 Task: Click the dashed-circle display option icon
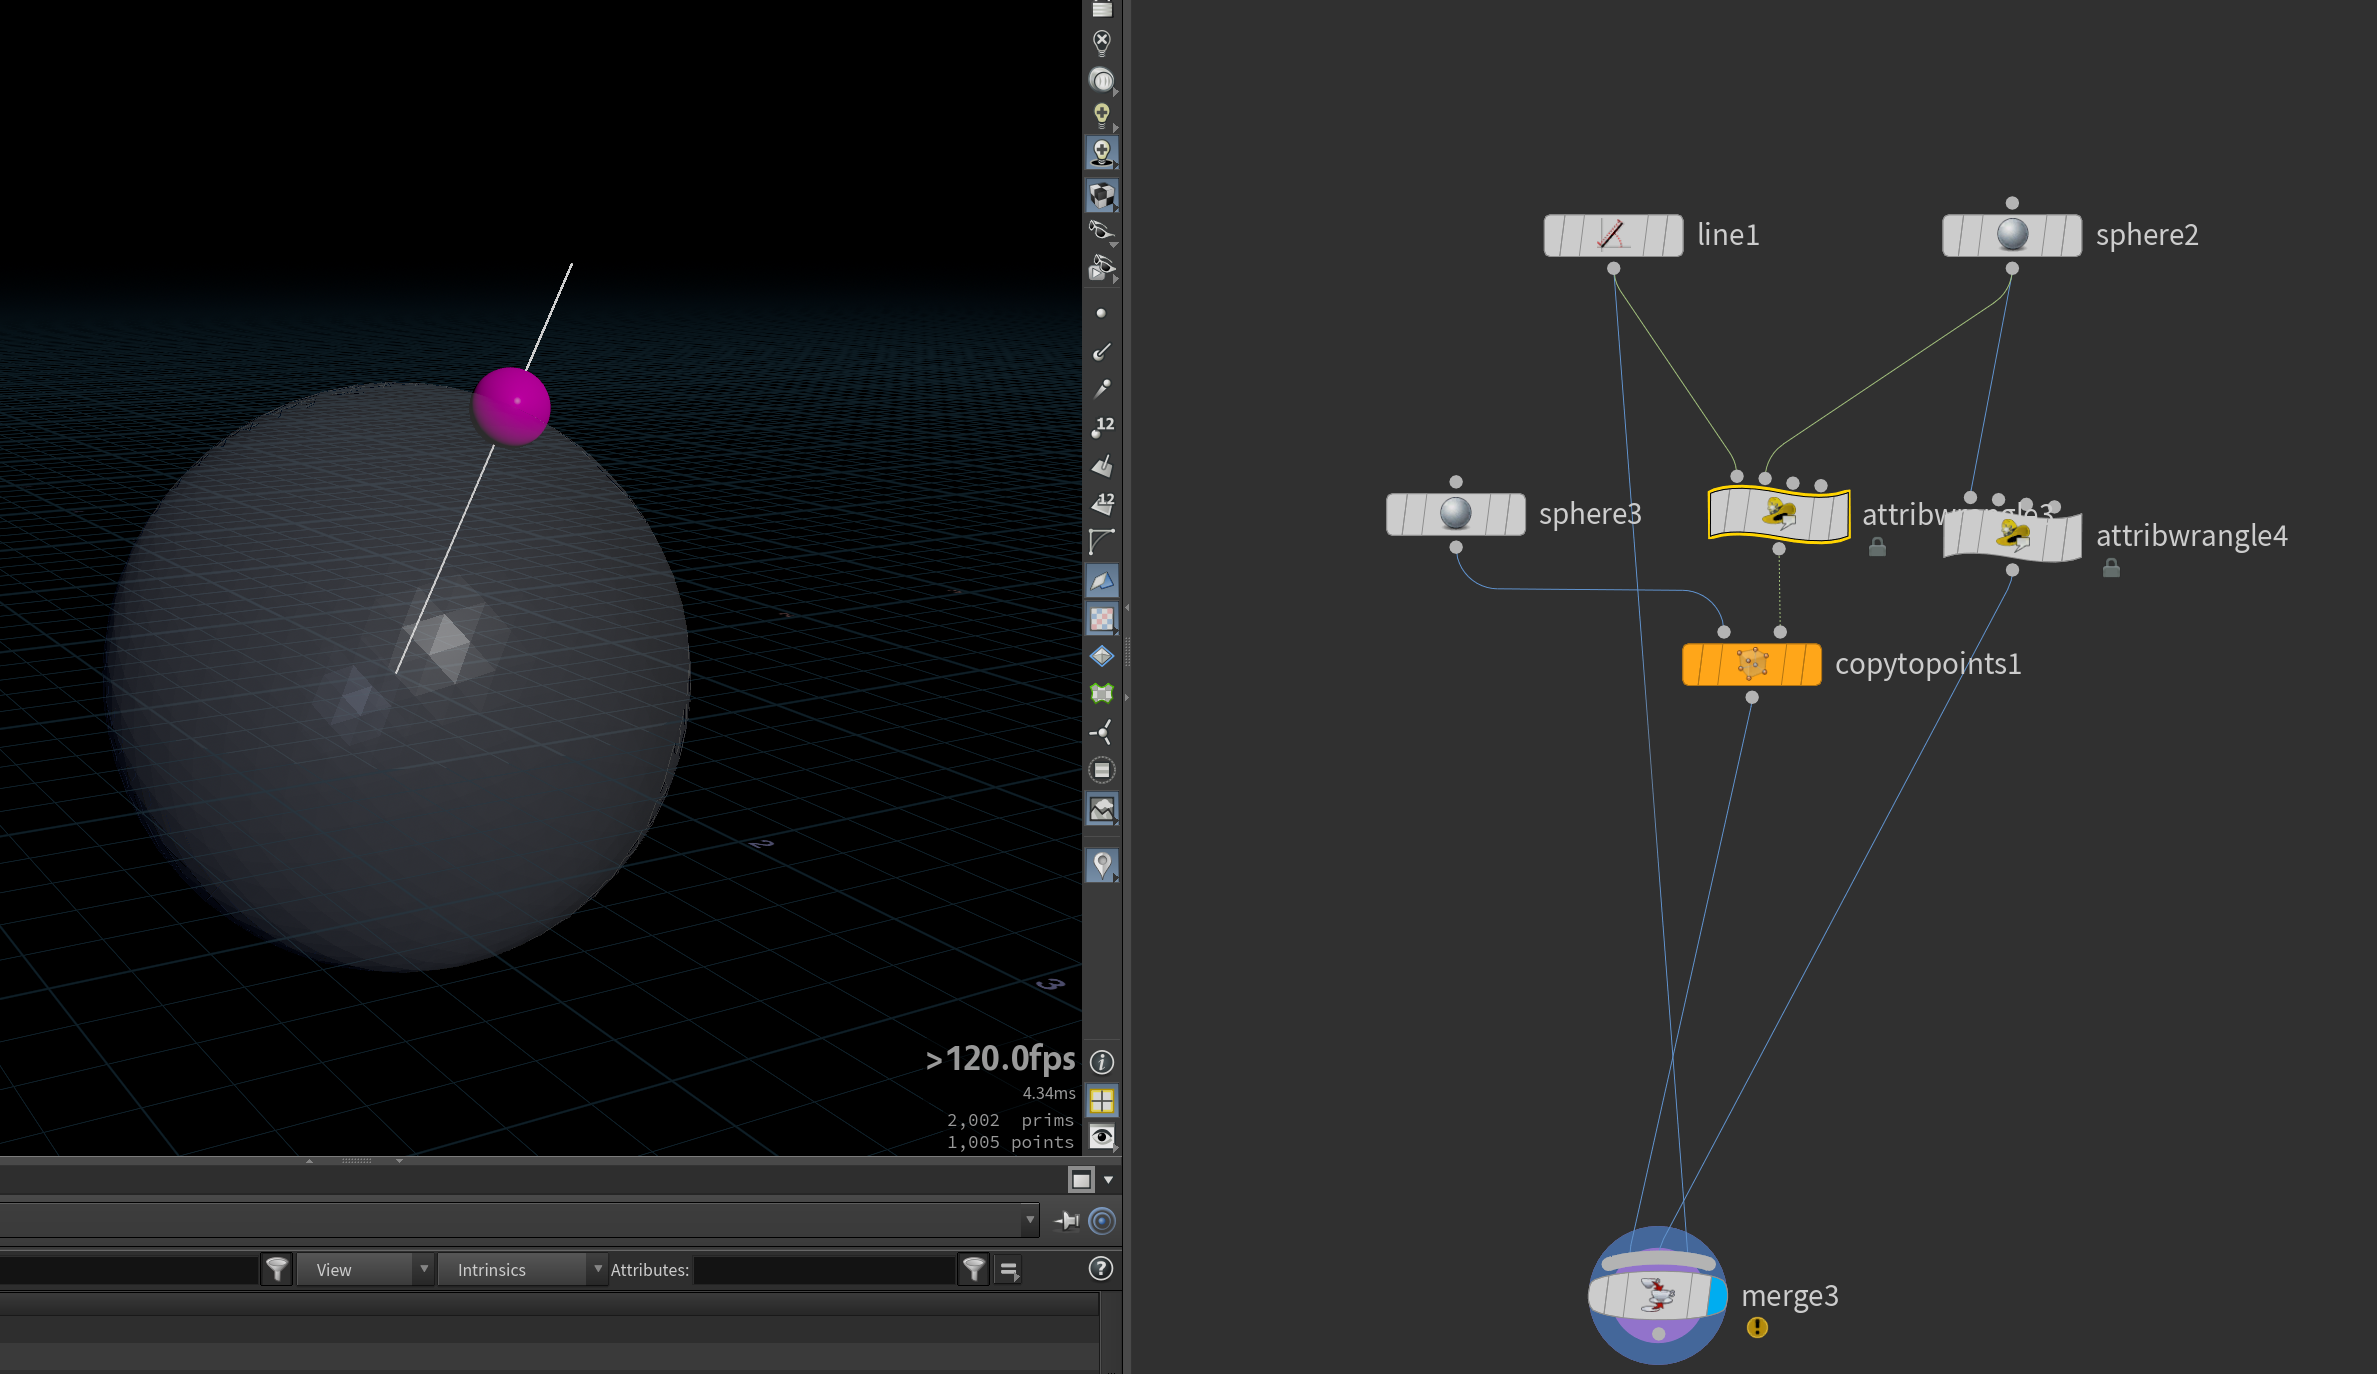pos(1101,770)
